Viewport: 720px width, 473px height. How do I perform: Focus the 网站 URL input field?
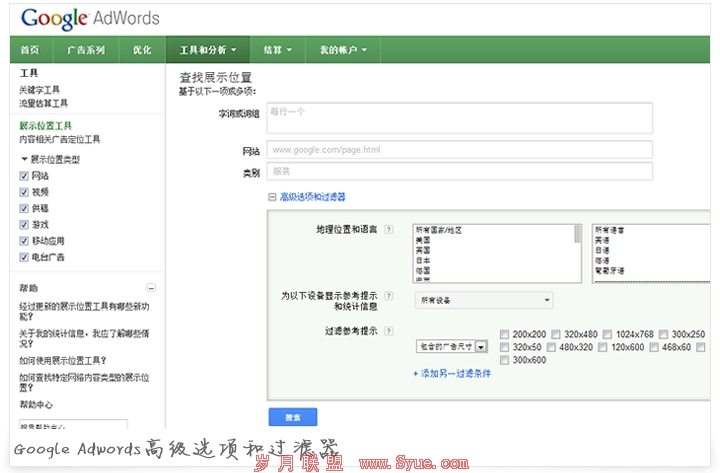[x=458, y=150]
